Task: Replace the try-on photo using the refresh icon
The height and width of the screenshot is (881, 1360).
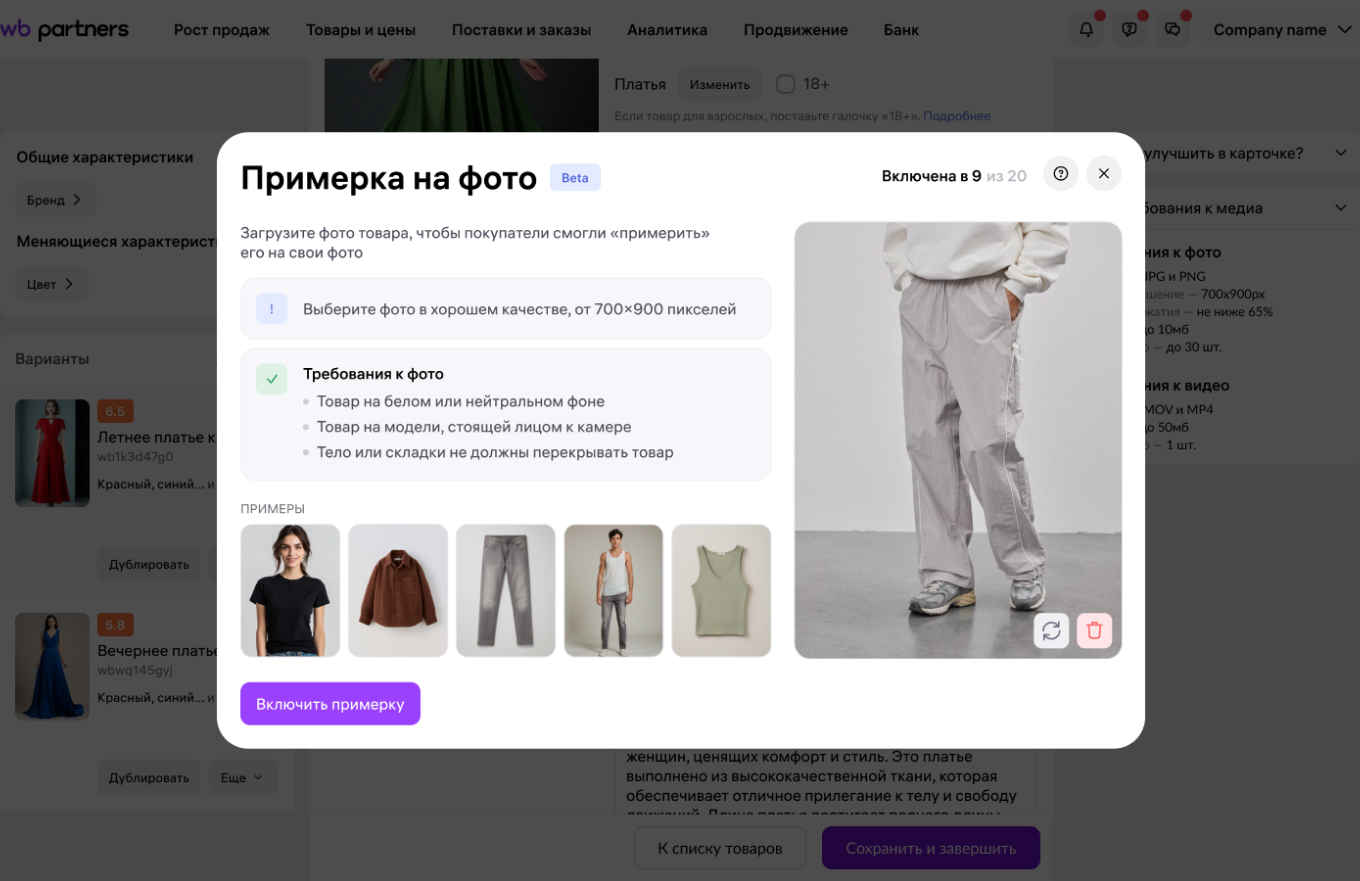Action: tap(1051, 631)
